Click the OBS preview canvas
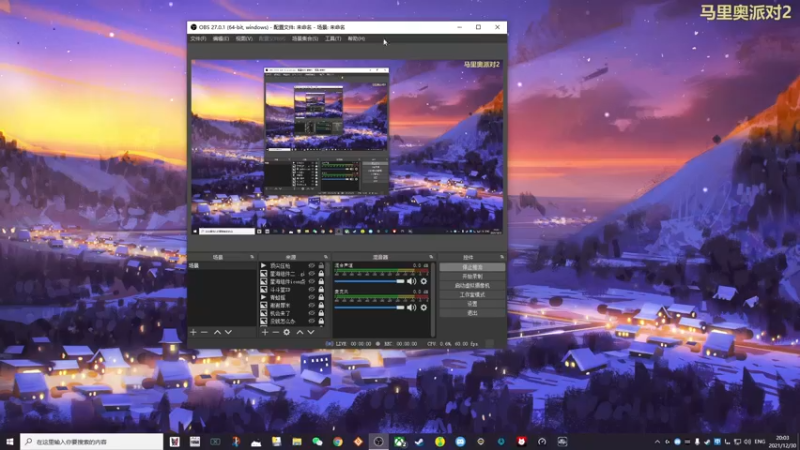Viewport: 800px width, 450px height. click(x=347, y=147)
